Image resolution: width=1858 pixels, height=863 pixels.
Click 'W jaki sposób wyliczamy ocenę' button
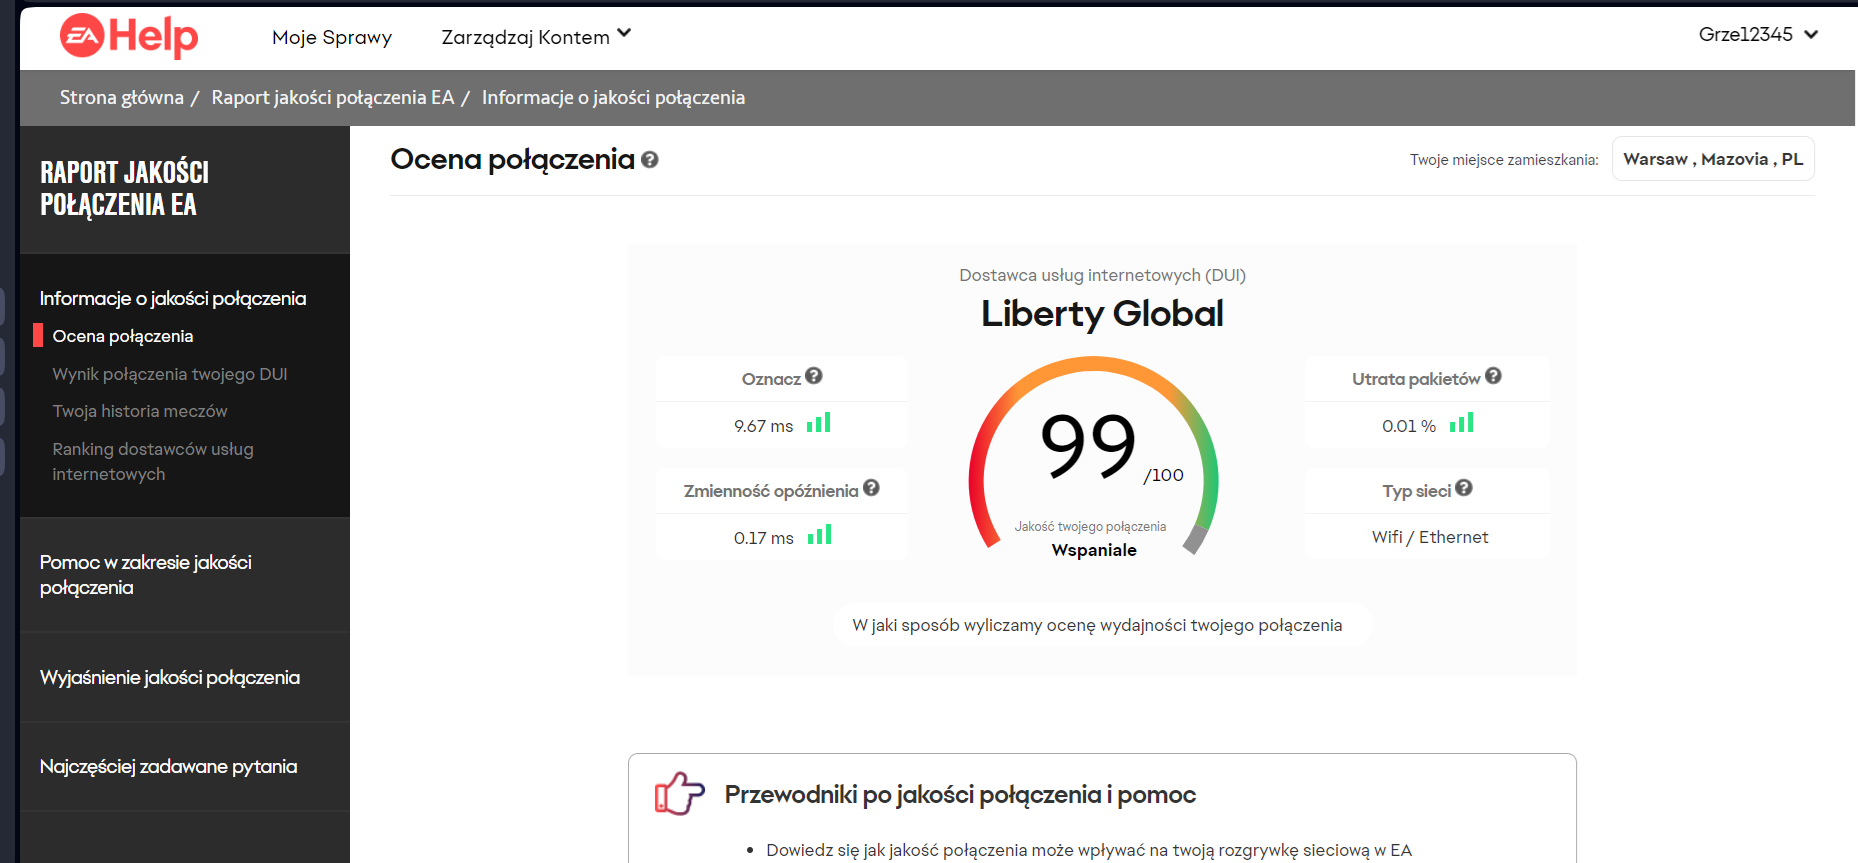click(x=1097, y=625)
